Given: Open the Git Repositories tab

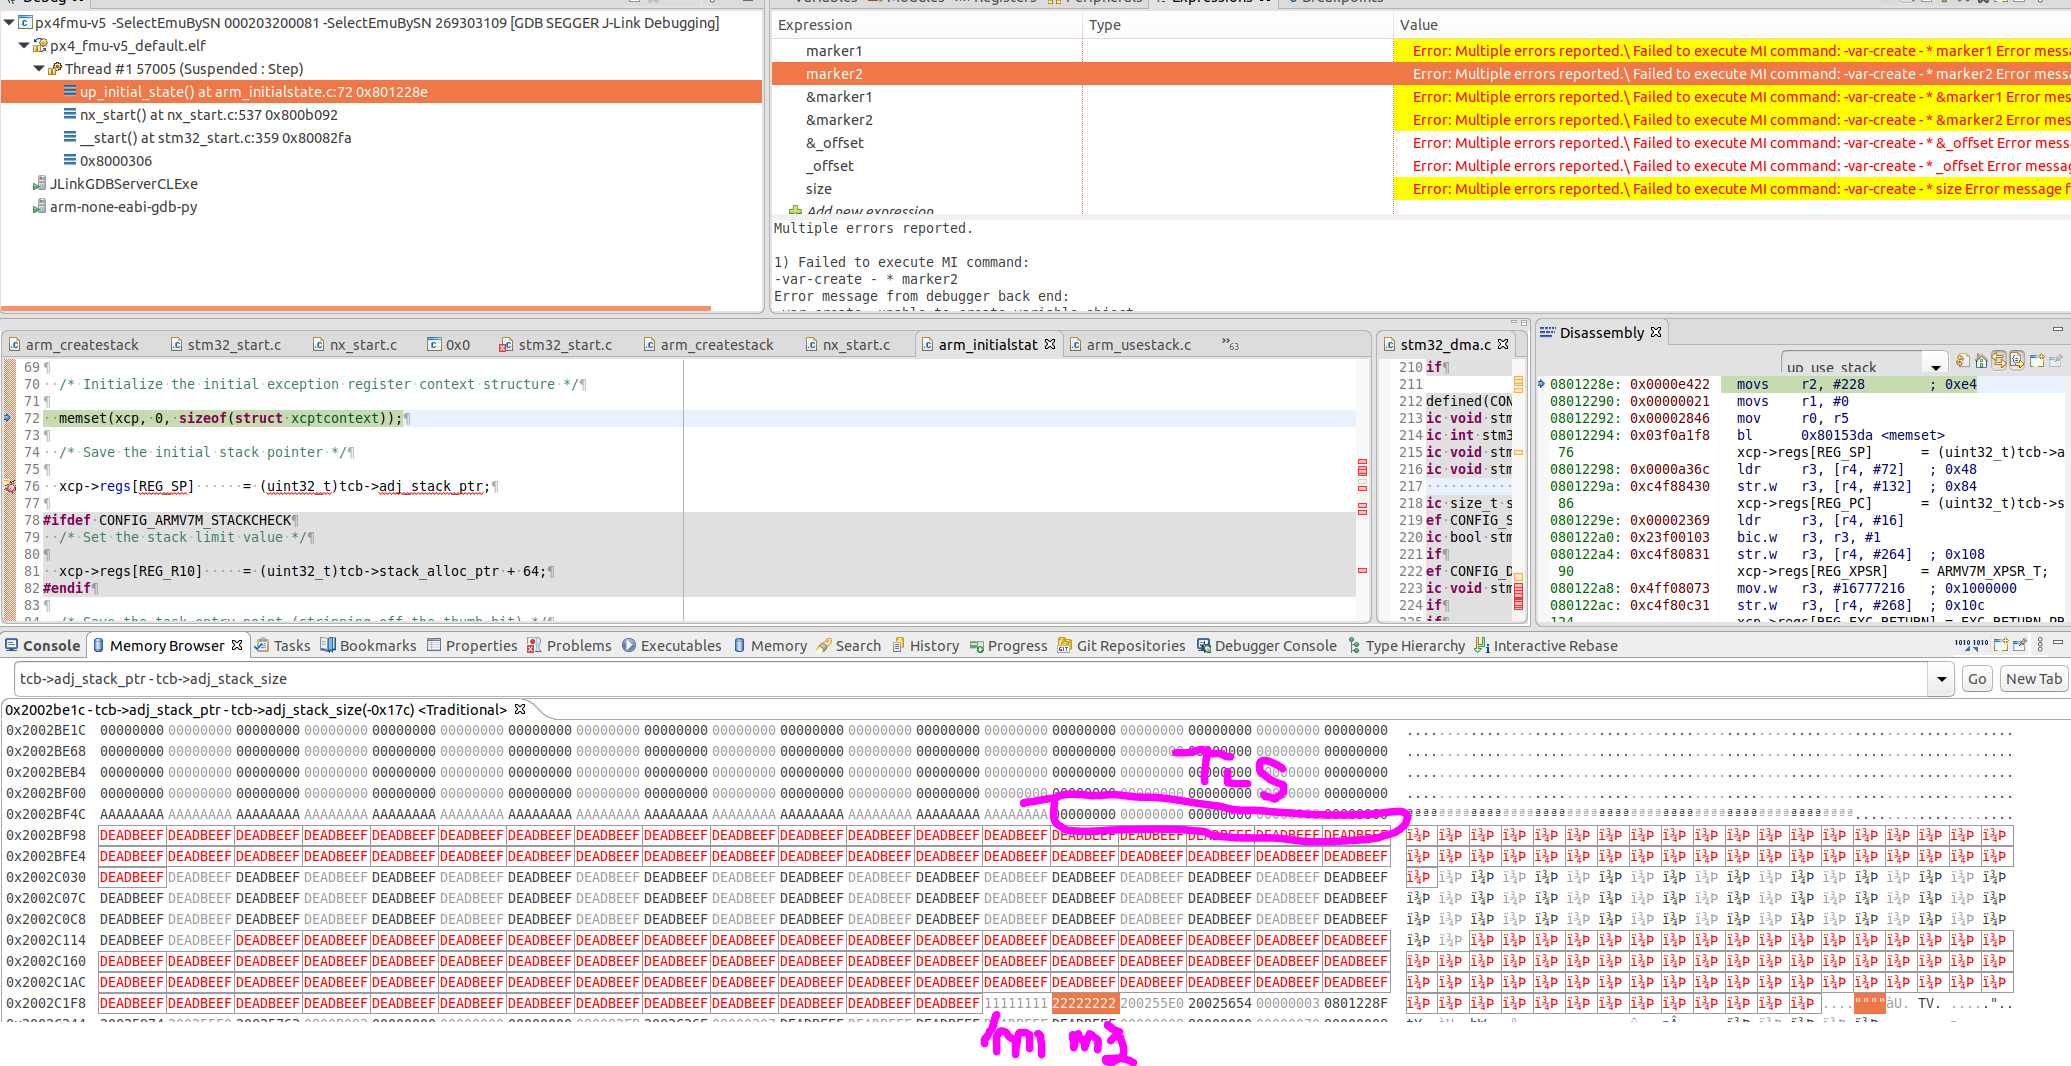Looking at the screenshot, I should 1121,646.
